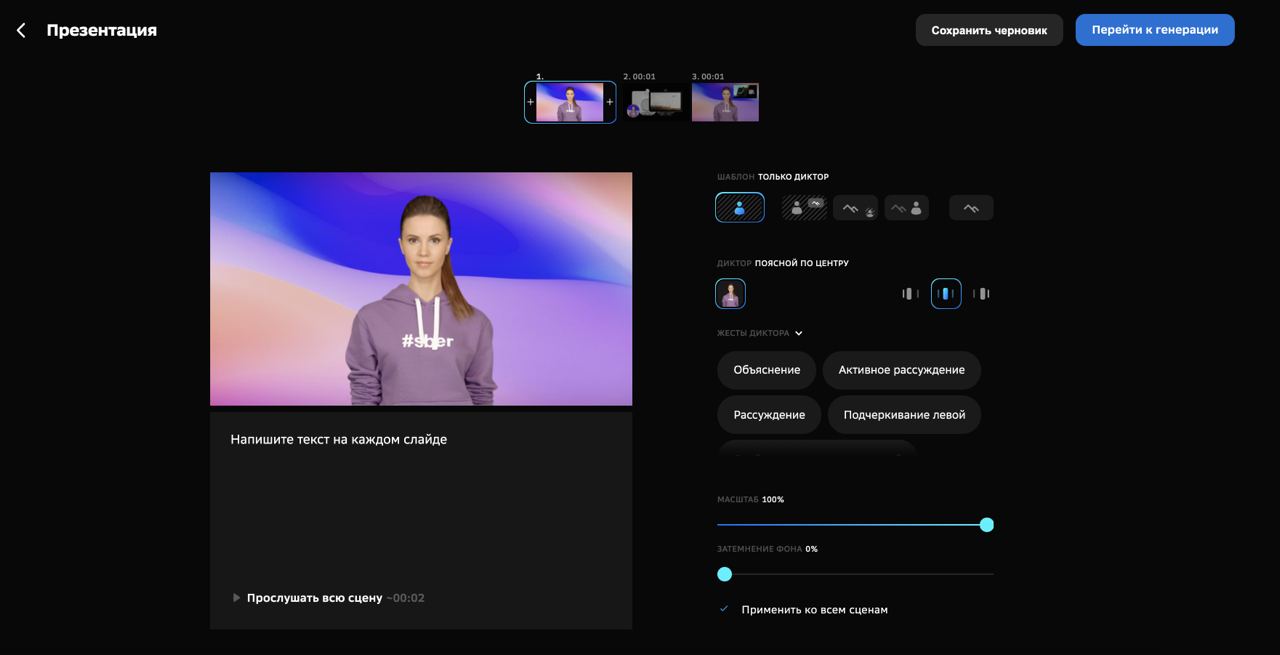This screenshot has width=1280, height=655.
Task: Click Перейти к генерации button
Action: pos(1155,30)
